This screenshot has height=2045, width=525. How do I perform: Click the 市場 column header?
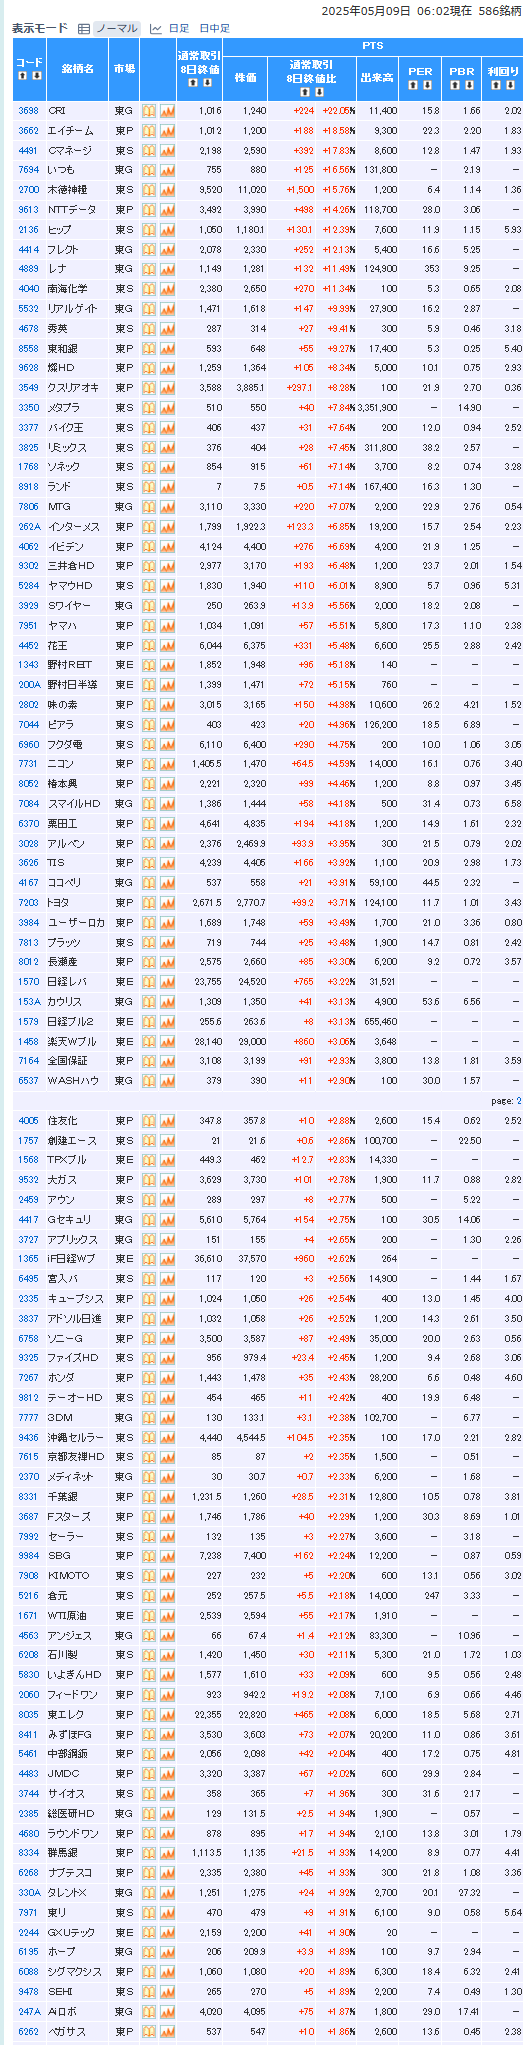125,69
